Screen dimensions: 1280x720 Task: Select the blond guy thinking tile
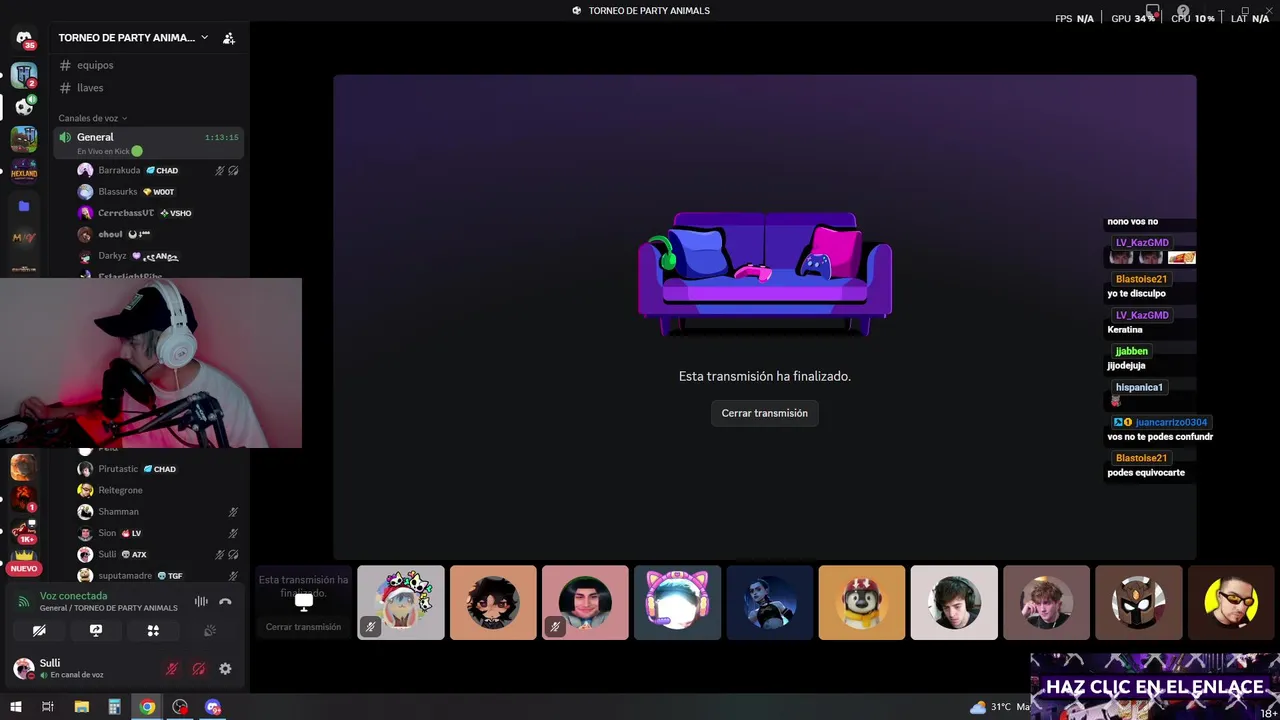tap(1046, 602)
